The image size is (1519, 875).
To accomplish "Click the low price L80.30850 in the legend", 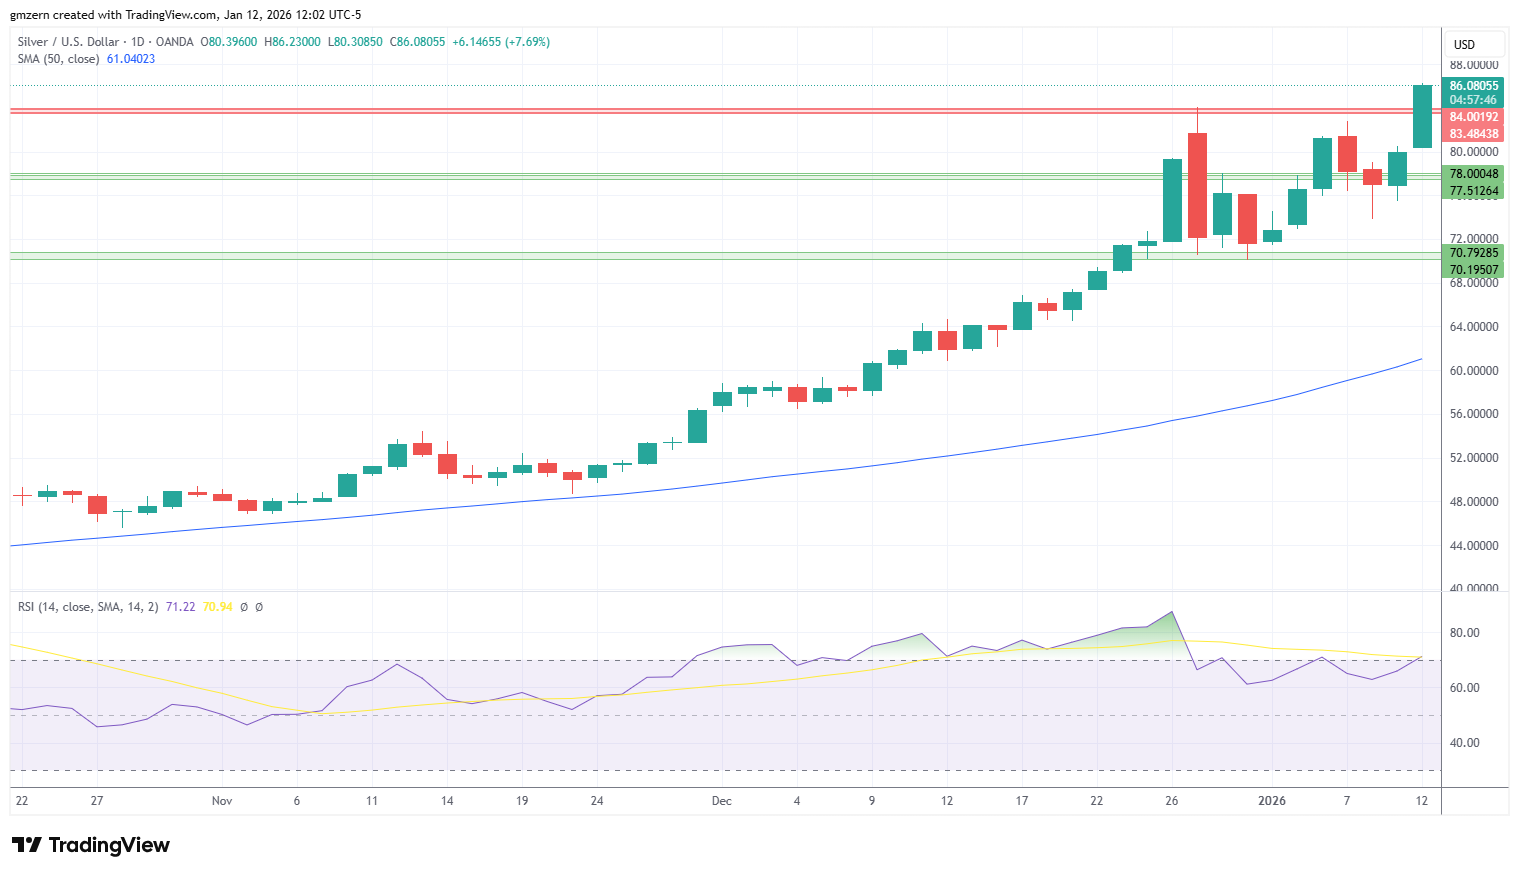I will coord(355,42).
